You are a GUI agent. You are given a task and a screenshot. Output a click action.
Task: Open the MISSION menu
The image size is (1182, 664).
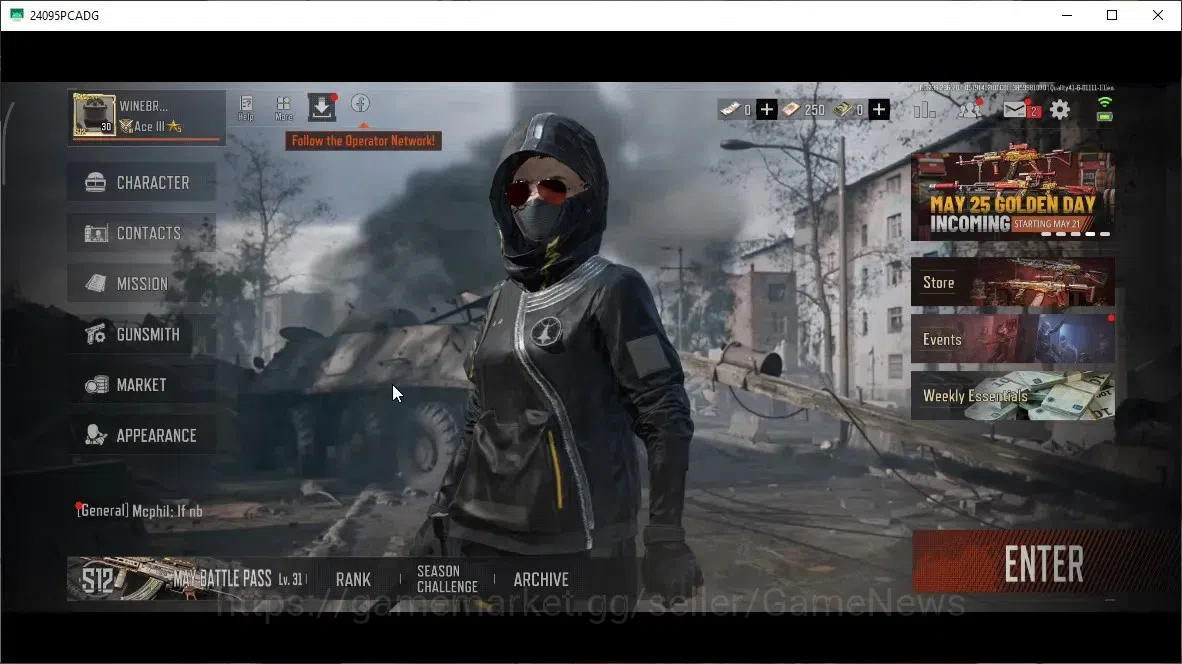click(142, 283)
